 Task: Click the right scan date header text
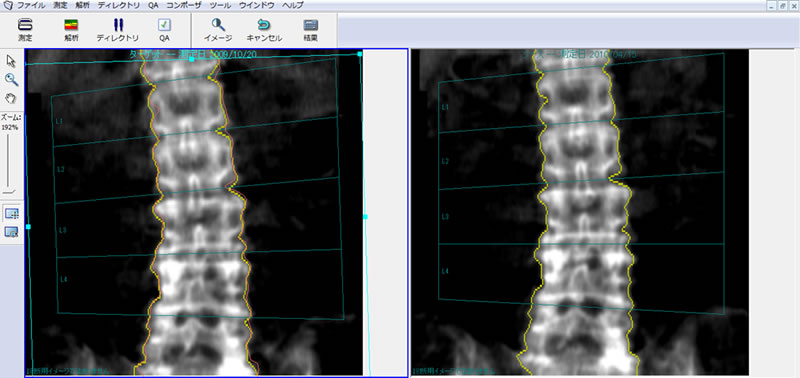click(x=579, y=54)
